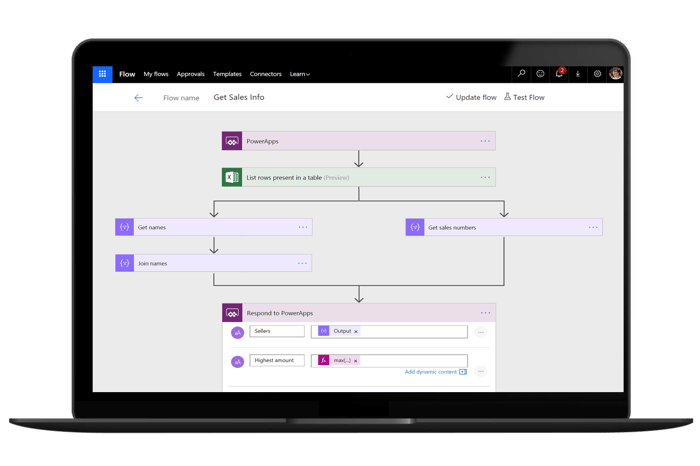
Task: Open Join names step options menu
Action: [x=302, y=263]
